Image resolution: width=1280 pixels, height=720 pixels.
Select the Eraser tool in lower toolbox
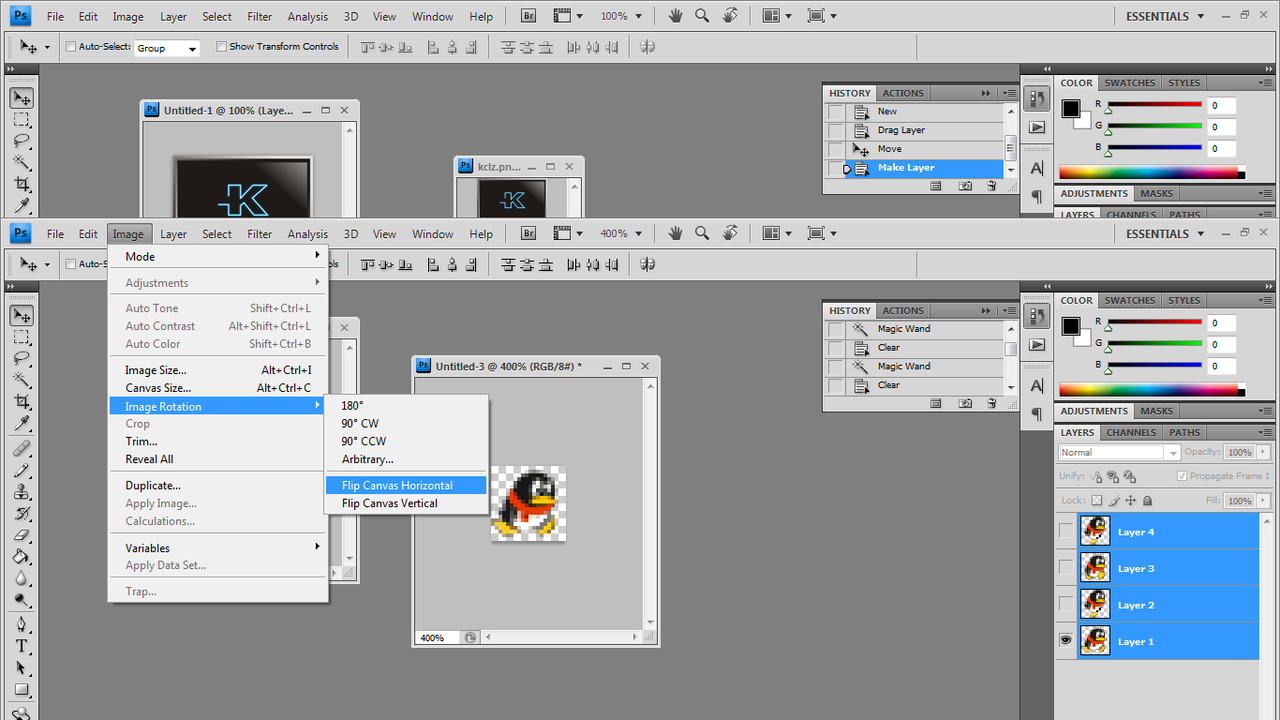pos(22,535)
